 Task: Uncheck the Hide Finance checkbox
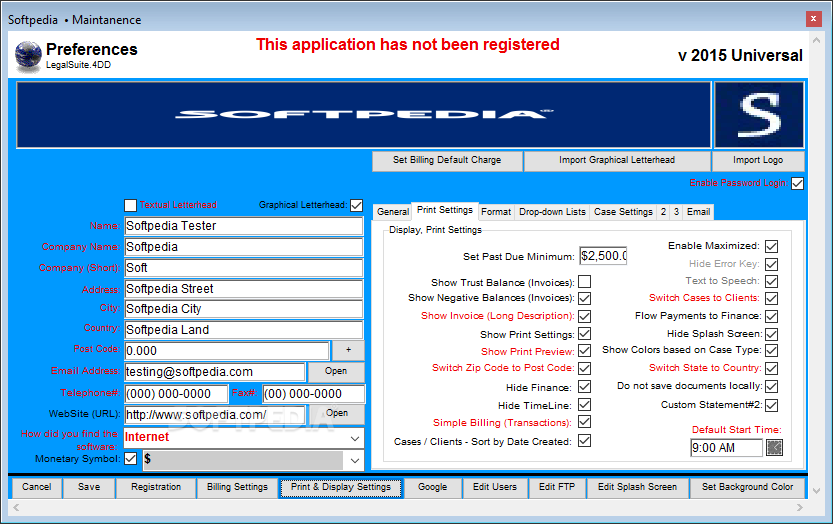(x=584, y=386)
